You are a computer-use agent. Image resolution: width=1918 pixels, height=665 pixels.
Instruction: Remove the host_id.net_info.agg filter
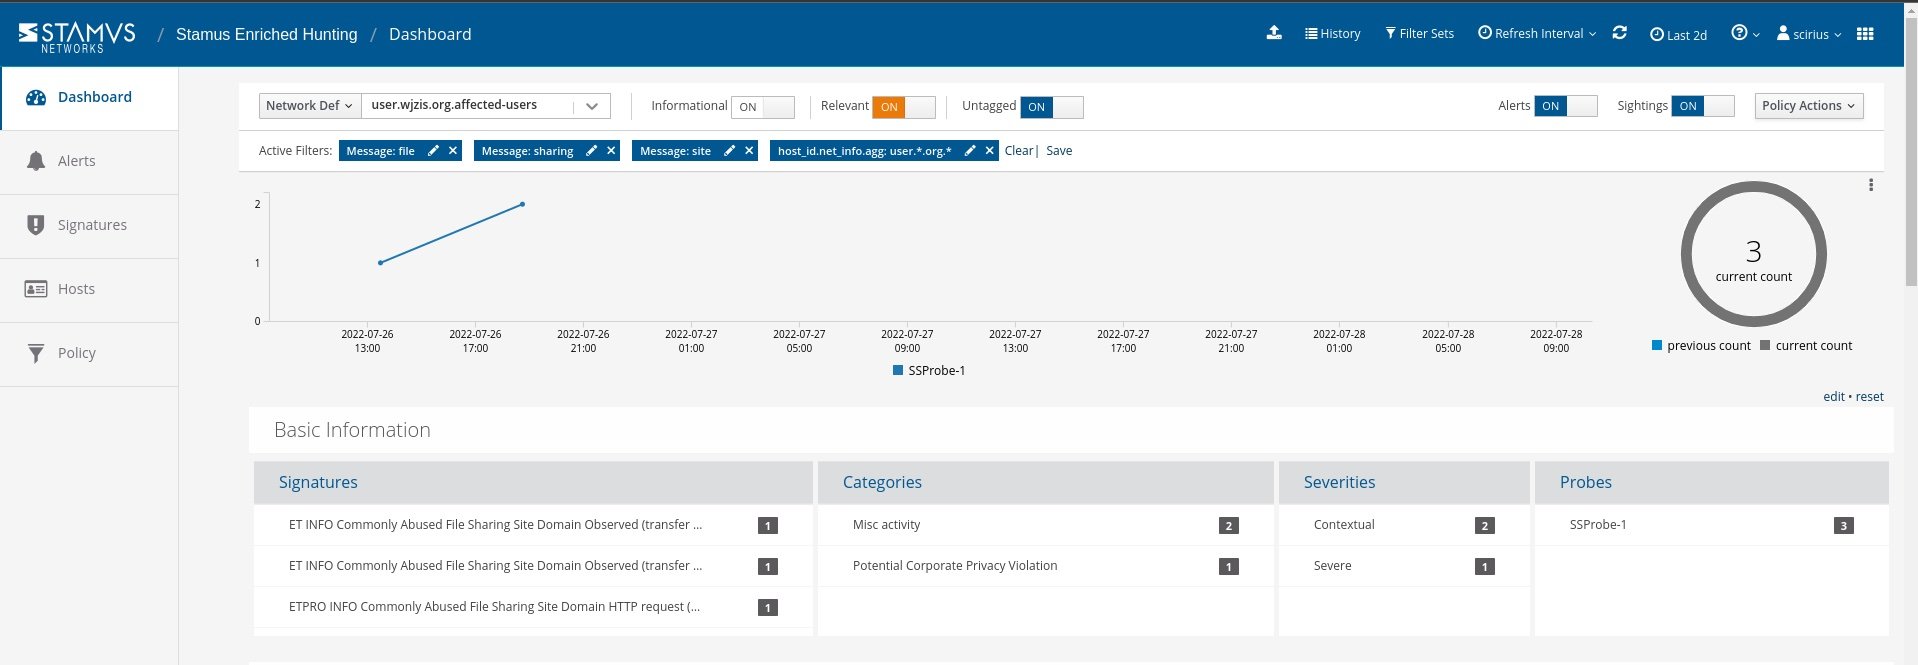(x=989, y=151)
